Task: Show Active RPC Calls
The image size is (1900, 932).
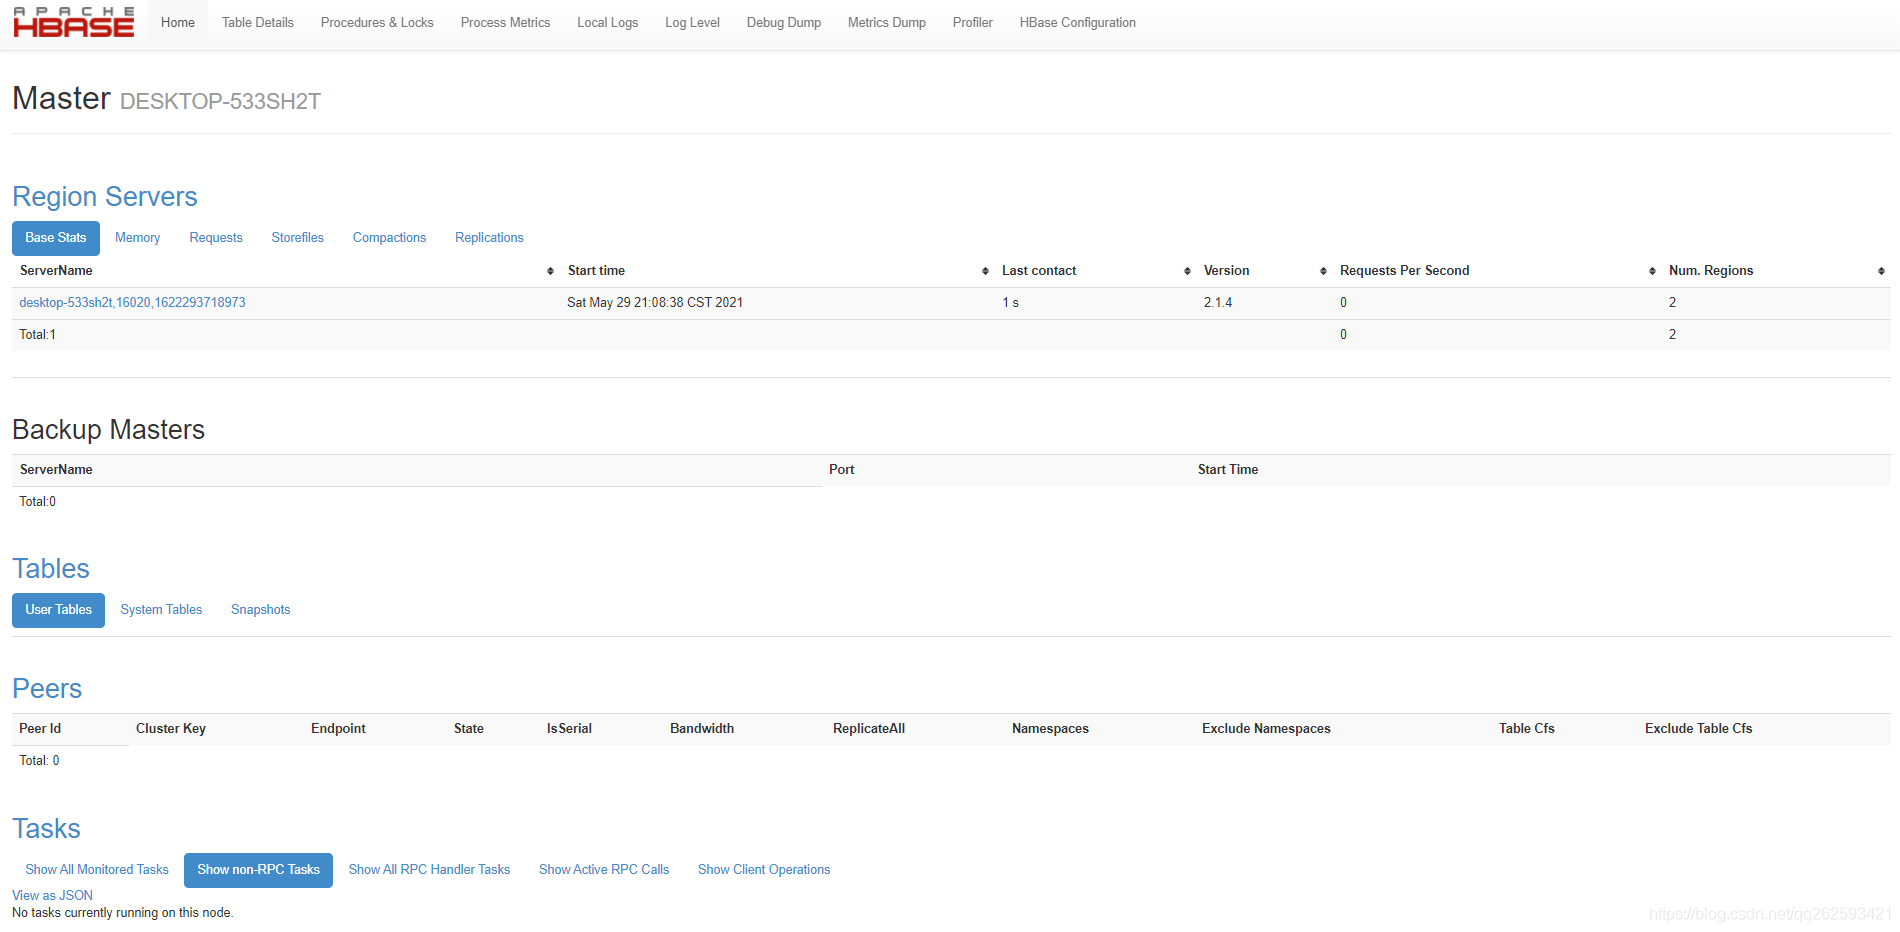Action: pyautogui.click(x=604, y=870)
